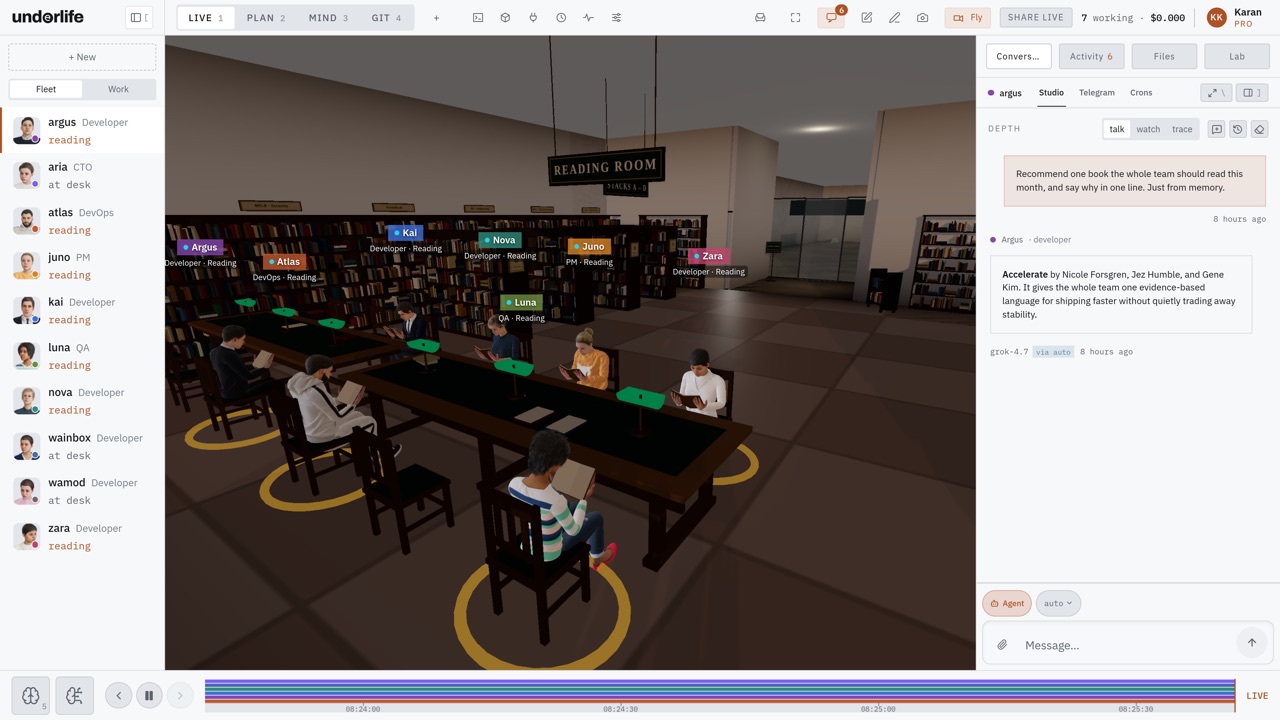Toggle the left sidebar panel button
The width and height of the screenshot is (1280, 720).
pos(140,17)
